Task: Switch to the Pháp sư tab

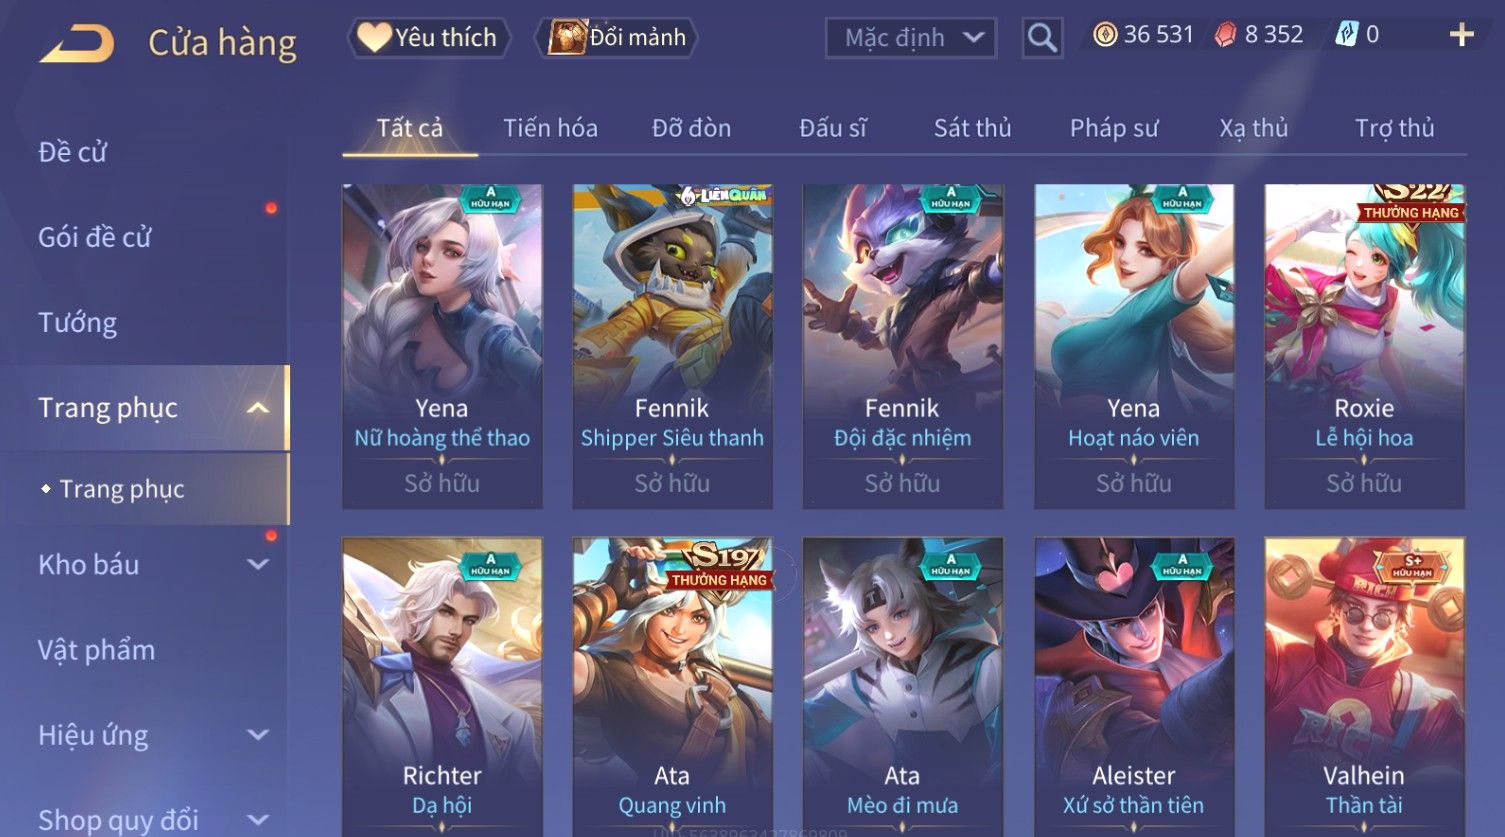Action: (x=1114, y=128)
